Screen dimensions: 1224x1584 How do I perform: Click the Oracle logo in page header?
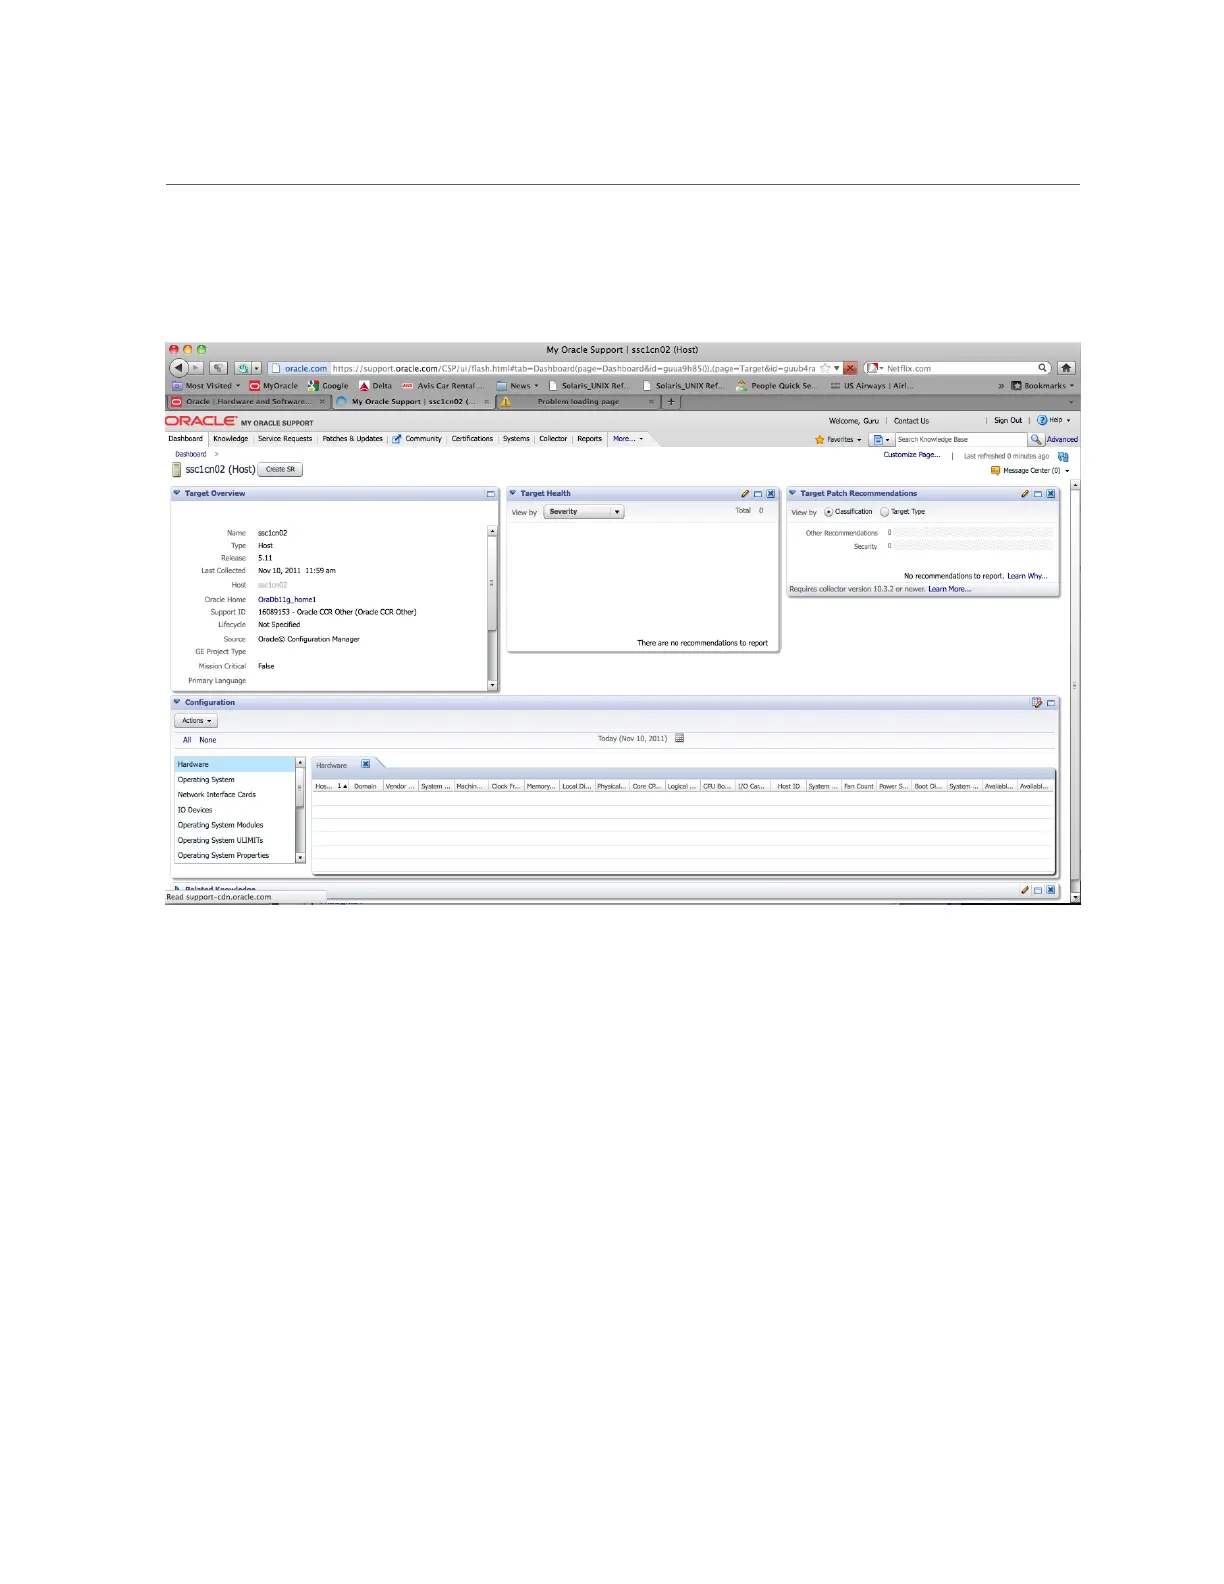[201, 421]
